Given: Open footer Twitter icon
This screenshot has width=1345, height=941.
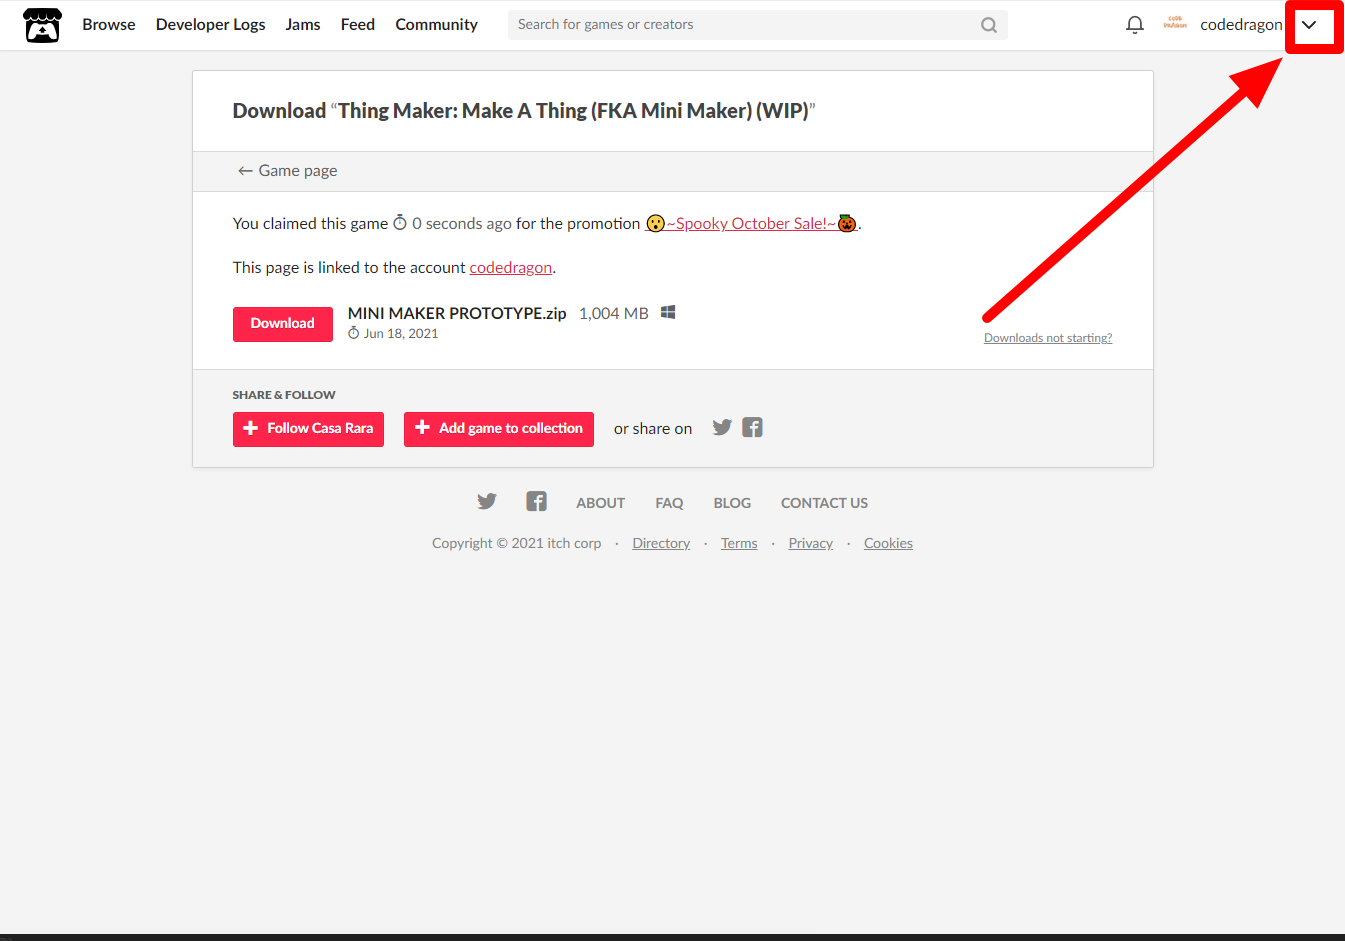Looking at the screenshot, I should (487, 502).
